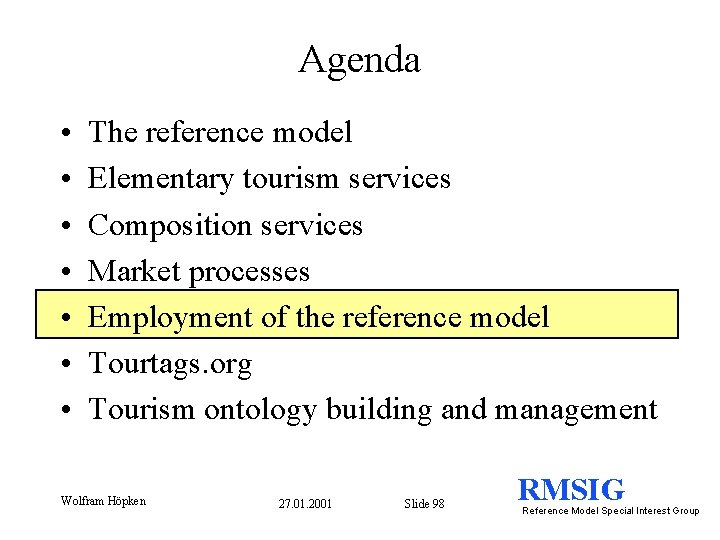Click the 'Slide 98' footer label
Viewport: 720px width, 540px height.
pos(424,504)
